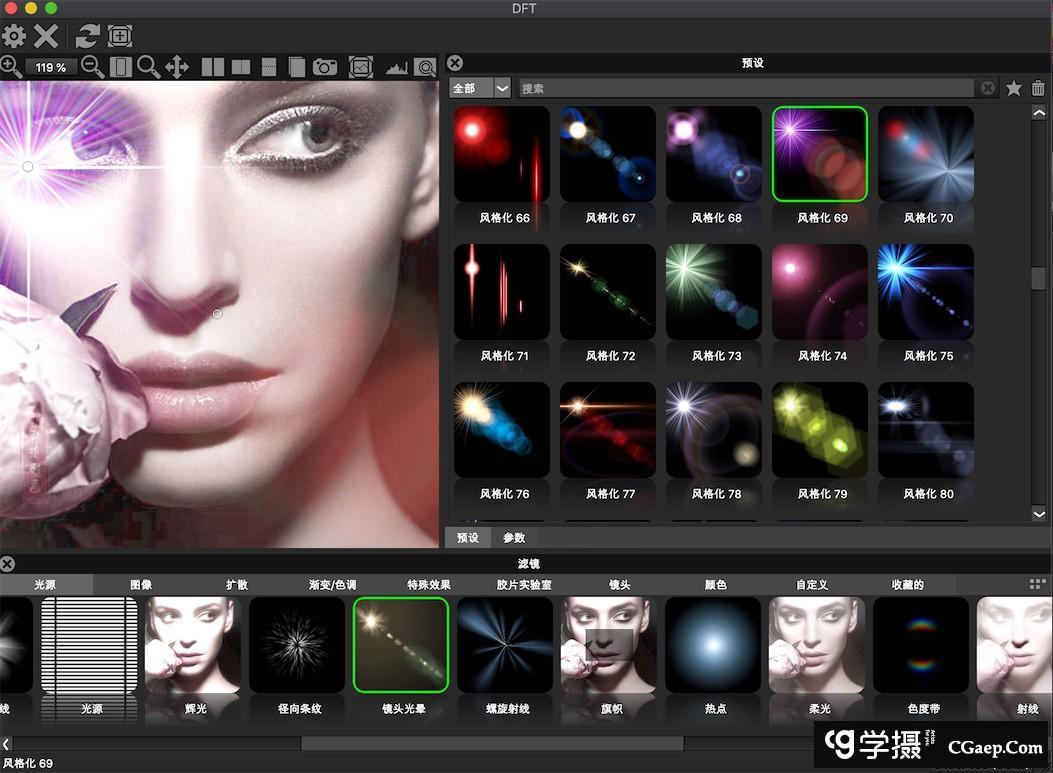Open settings with the gear icon
The image size is (1053, 773).
click(x=14, y=37)
